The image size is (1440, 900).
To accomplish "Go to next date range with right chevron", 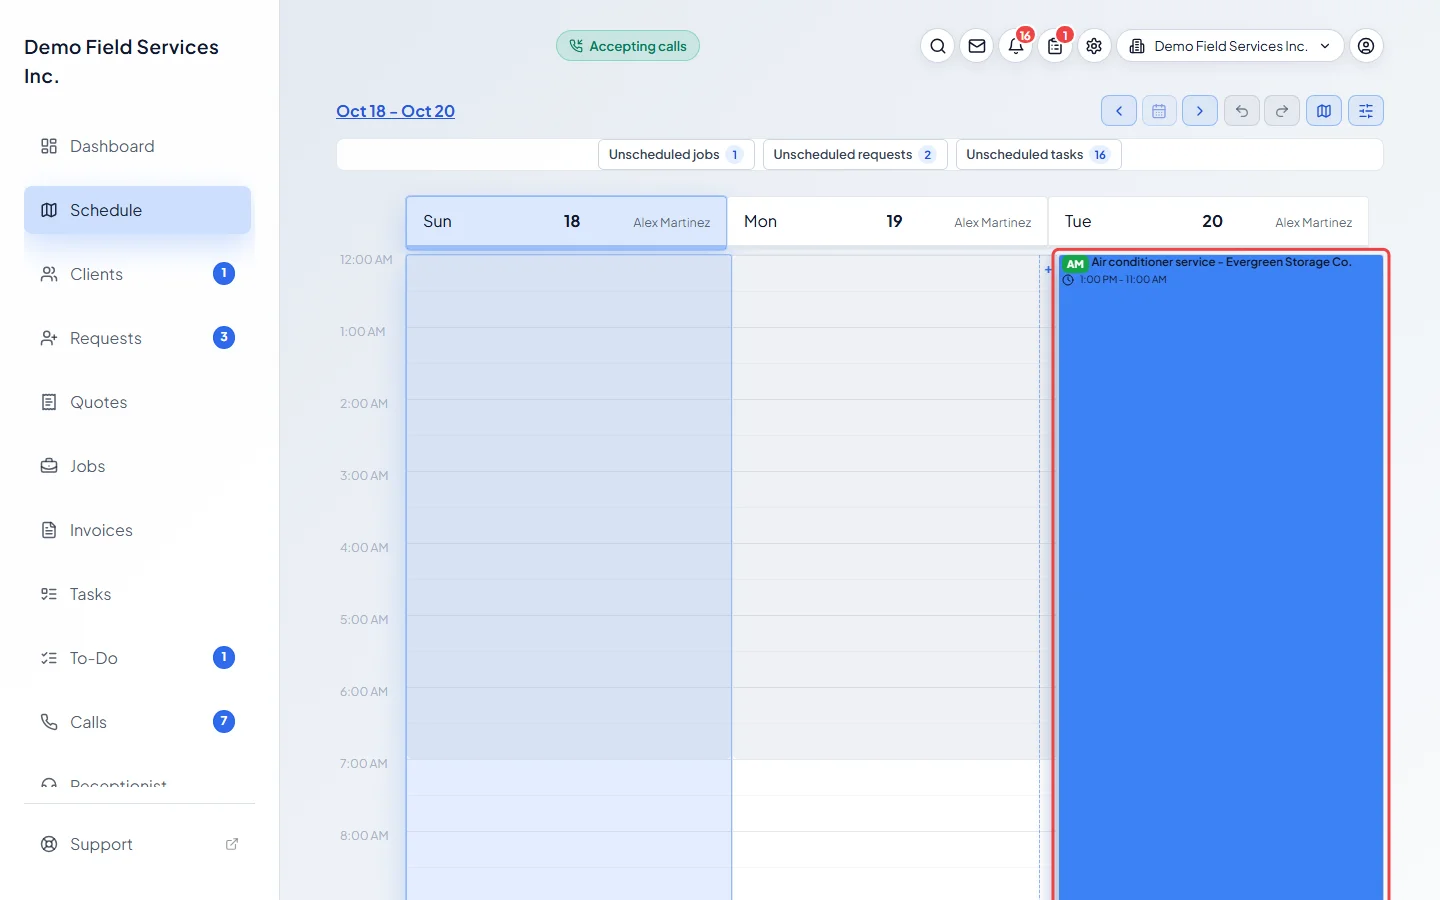I will (x=1200, y=111).
